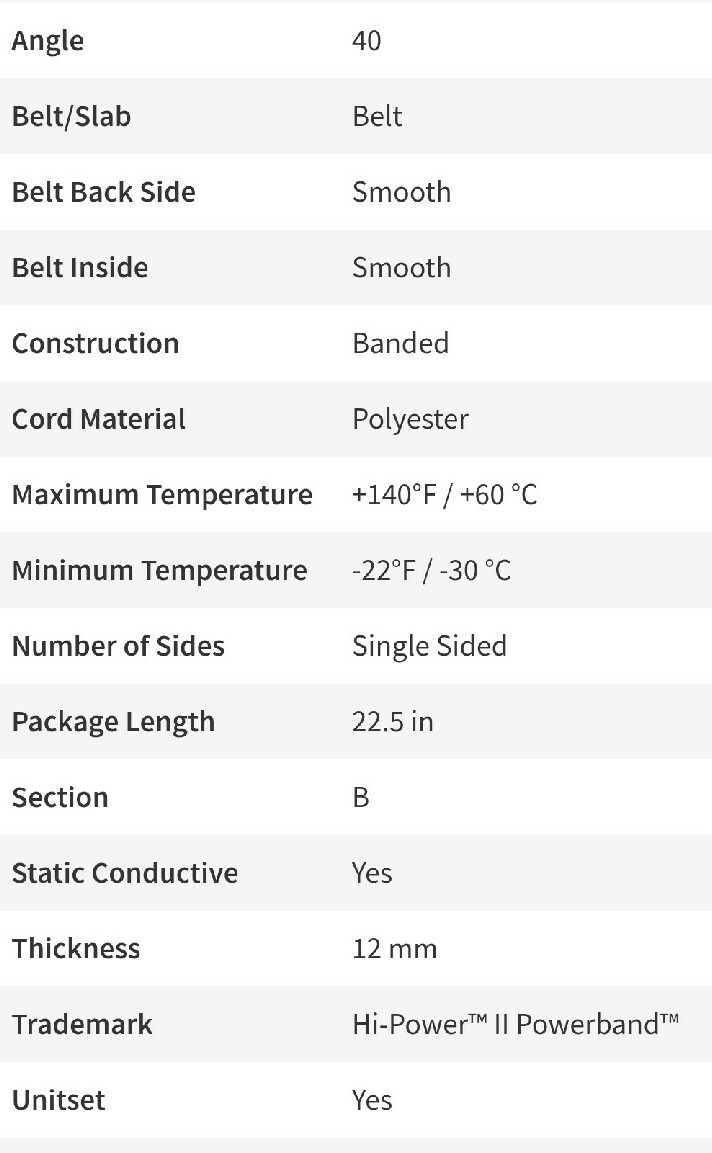
Task: Click the +140°F / +60 °C value
Action: pos(444,495)
